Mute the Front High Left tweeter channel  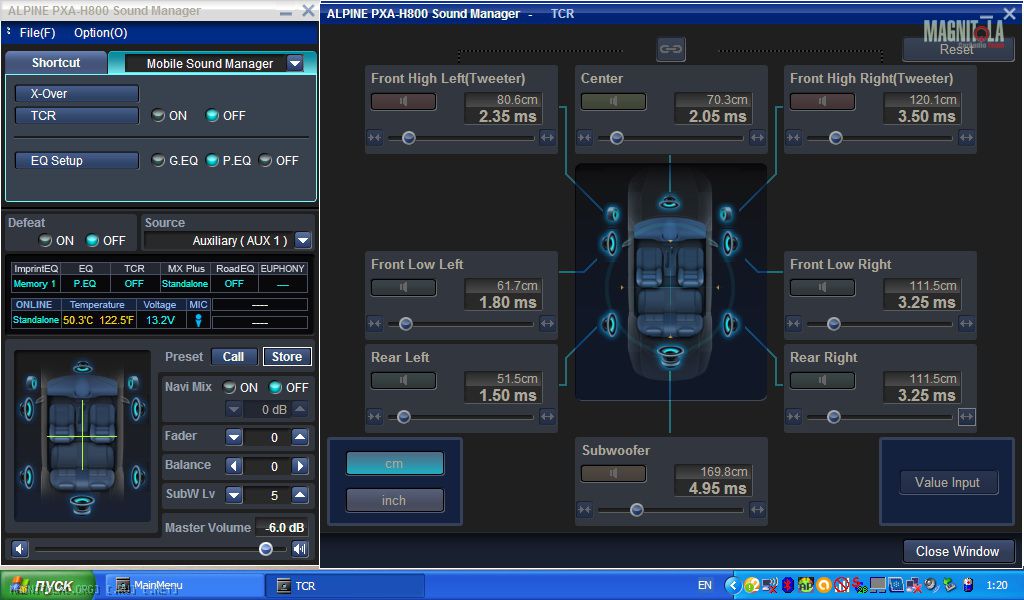(403, 101)
